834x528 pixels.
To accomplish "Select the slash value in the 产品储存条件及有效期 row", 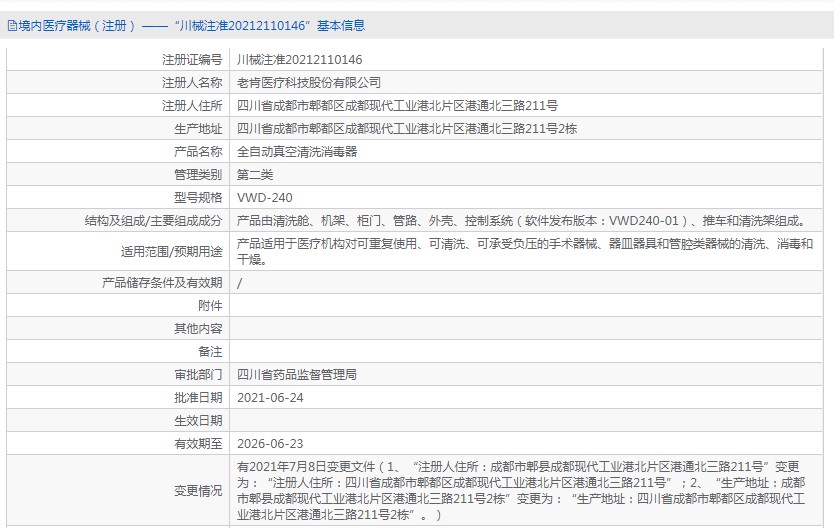I will click(239, 283).
